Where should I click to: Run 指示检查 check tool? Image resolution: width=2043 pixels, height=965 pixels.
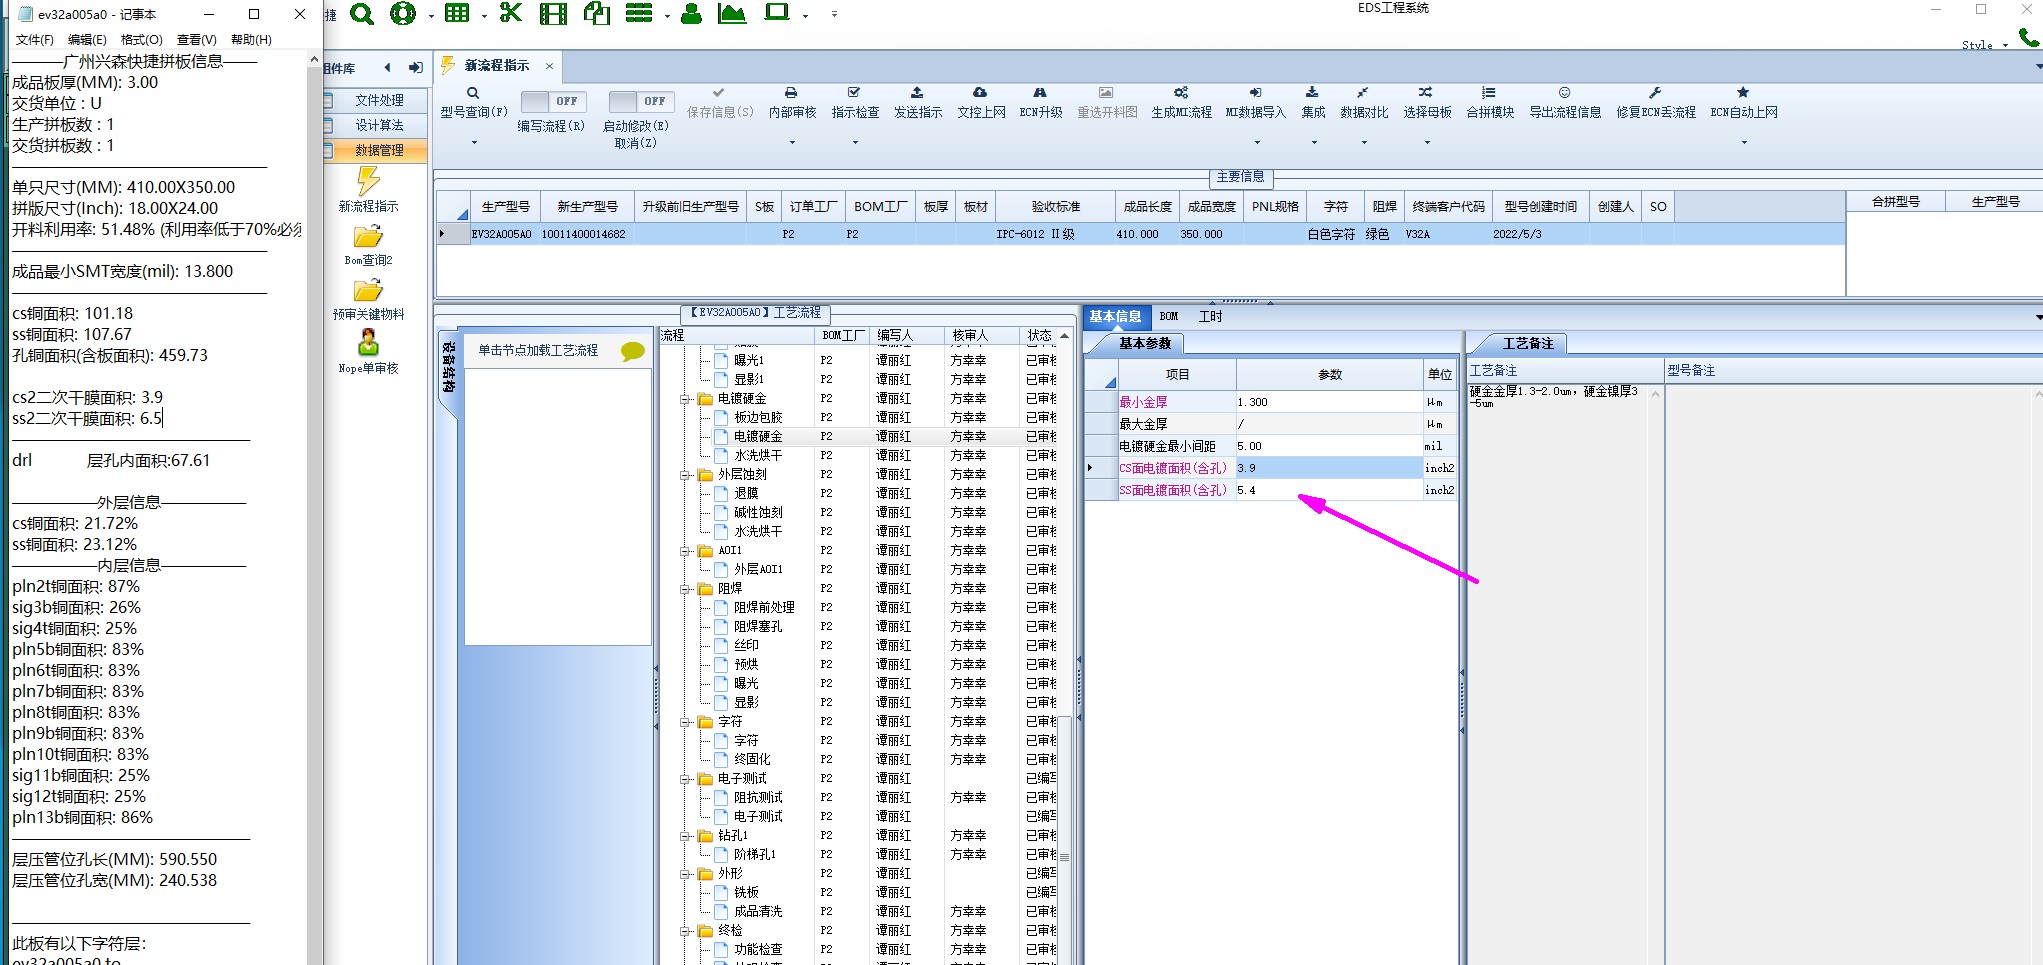855,103
